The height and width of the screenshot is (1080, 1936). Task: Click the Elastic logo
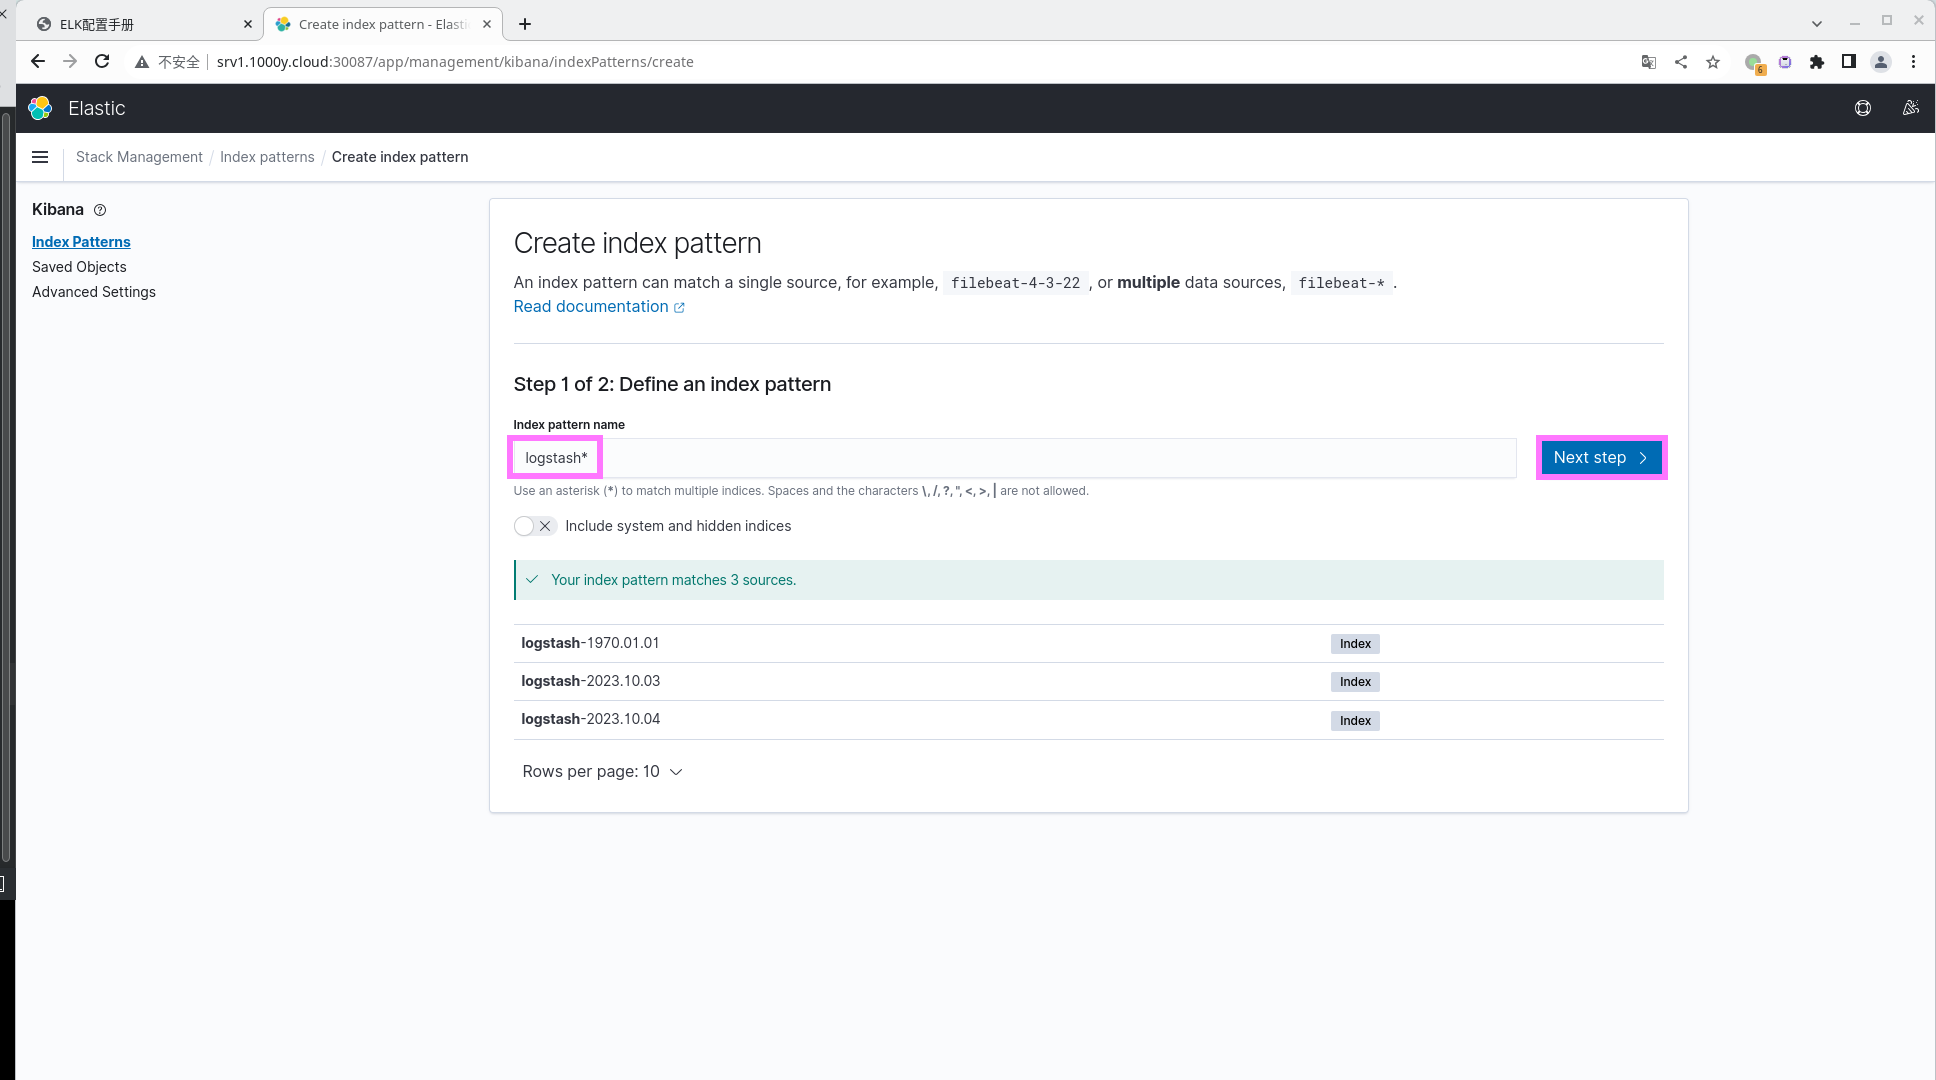click(40, 108)
